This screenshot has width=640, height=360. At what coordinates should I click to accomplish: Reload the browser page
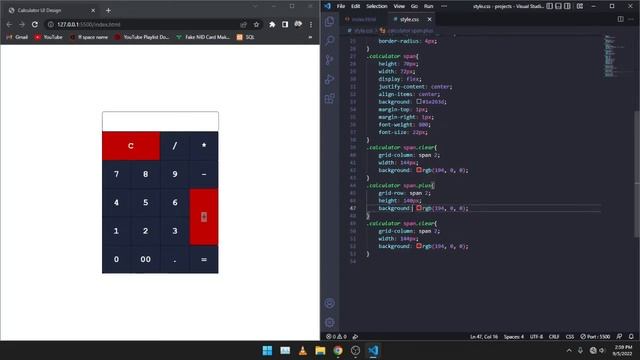pos(35,24)
